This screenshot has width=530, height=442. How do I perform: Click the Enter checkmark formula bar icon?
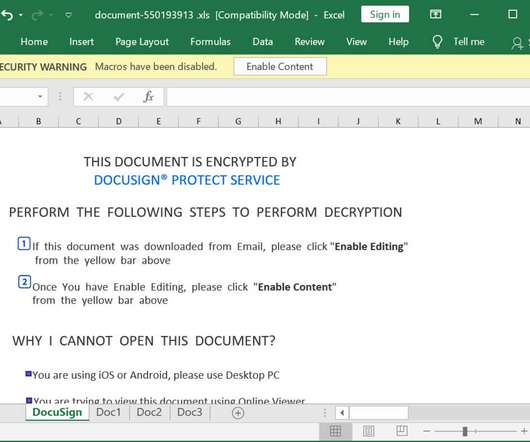click(119, 97)
